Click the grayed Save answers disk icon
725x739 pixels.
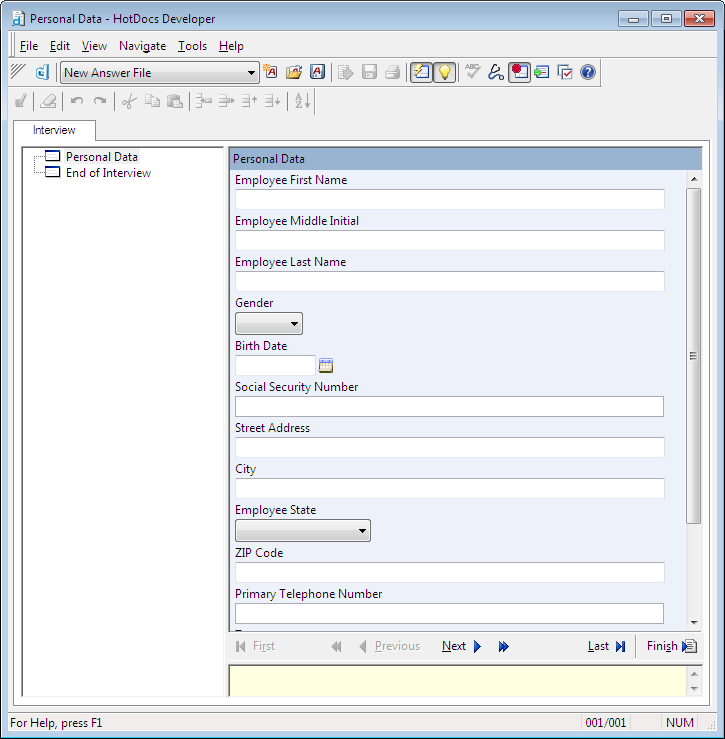(369, 72)
